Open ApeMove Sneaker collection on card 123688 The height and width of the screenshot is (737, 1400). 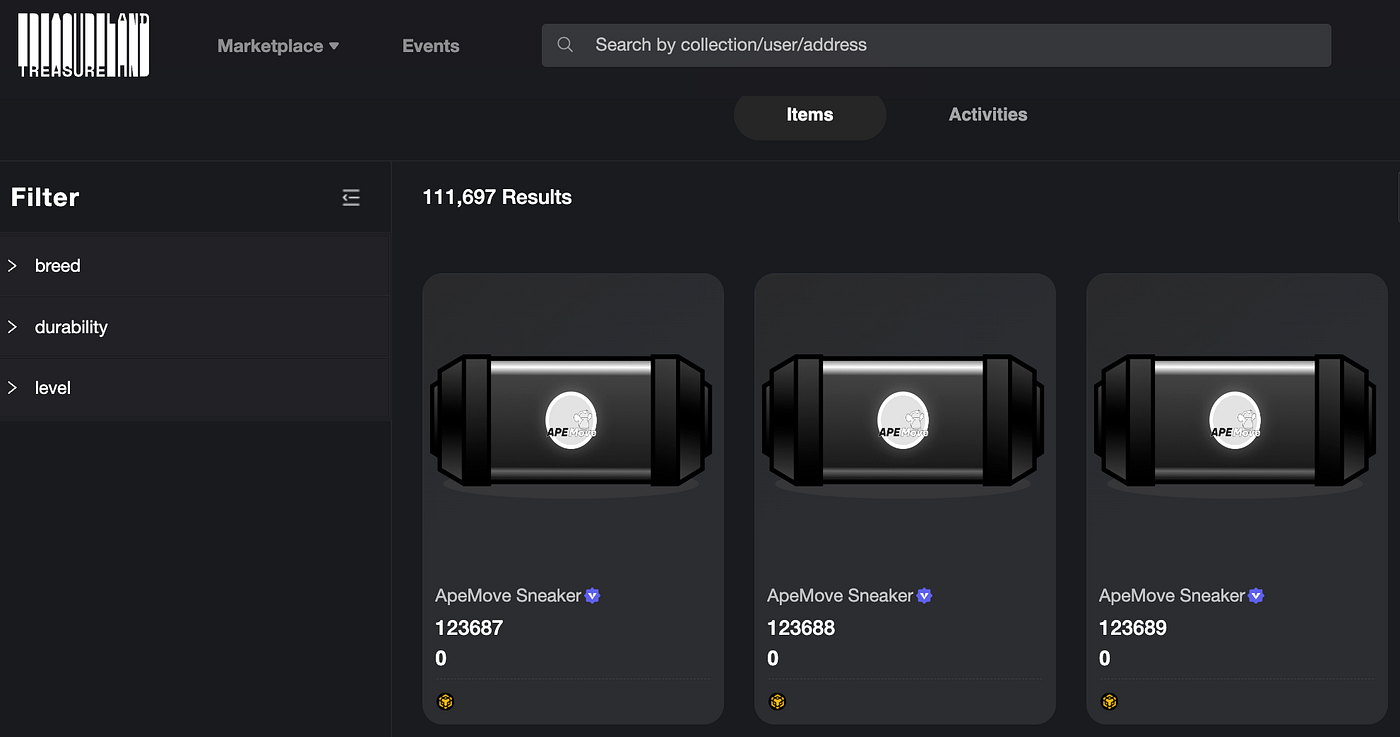840,595
